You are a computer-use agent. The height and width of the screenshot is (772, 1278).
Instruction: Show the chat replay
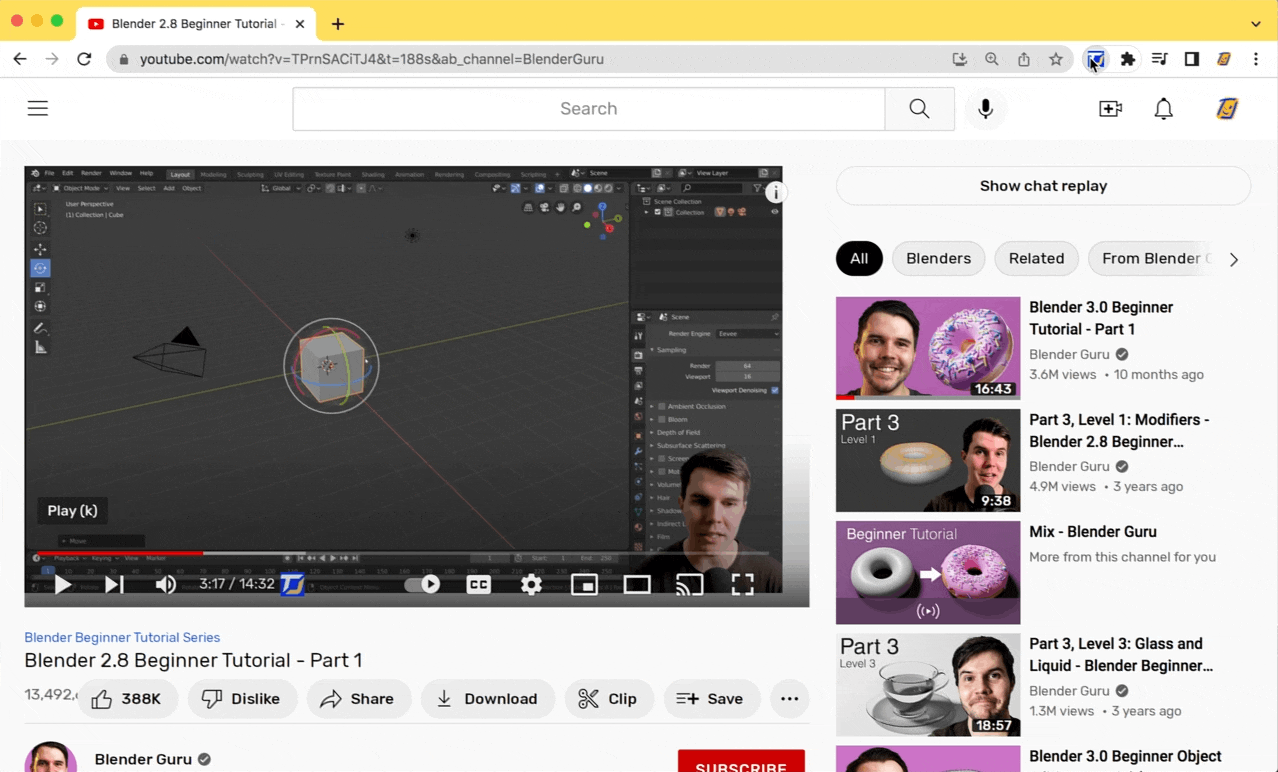tap(1043, 186)
